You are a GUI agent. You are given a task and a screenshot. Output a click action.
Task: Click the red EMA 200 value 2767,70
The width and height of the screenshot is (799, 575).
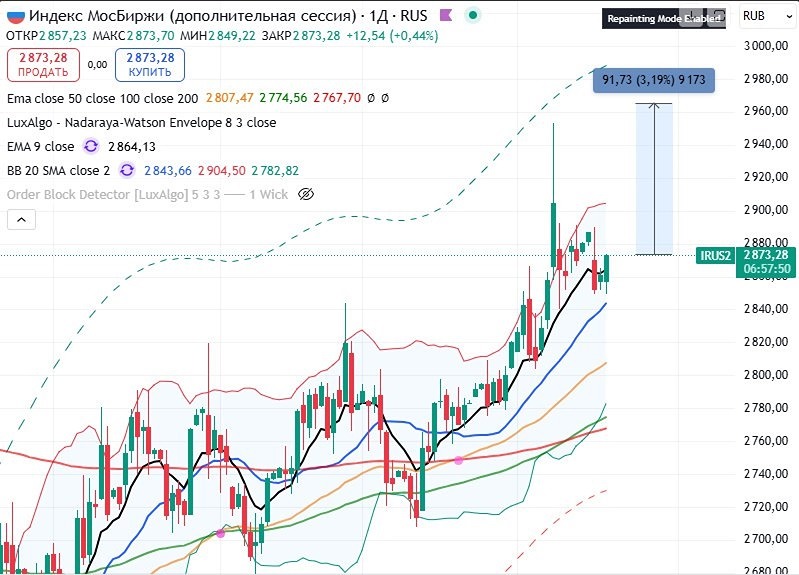[x=337, y=98]
